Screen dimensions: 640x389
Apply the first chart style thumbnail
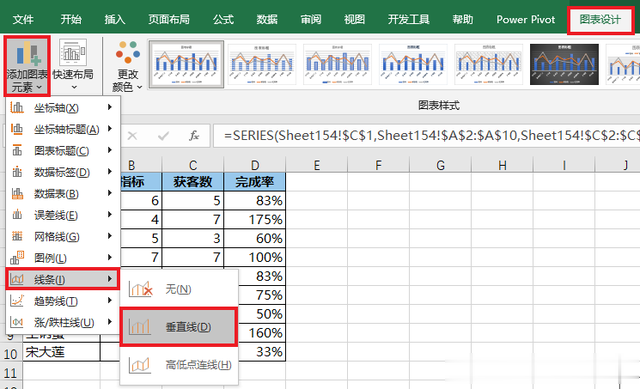click(x=187, y=64)
